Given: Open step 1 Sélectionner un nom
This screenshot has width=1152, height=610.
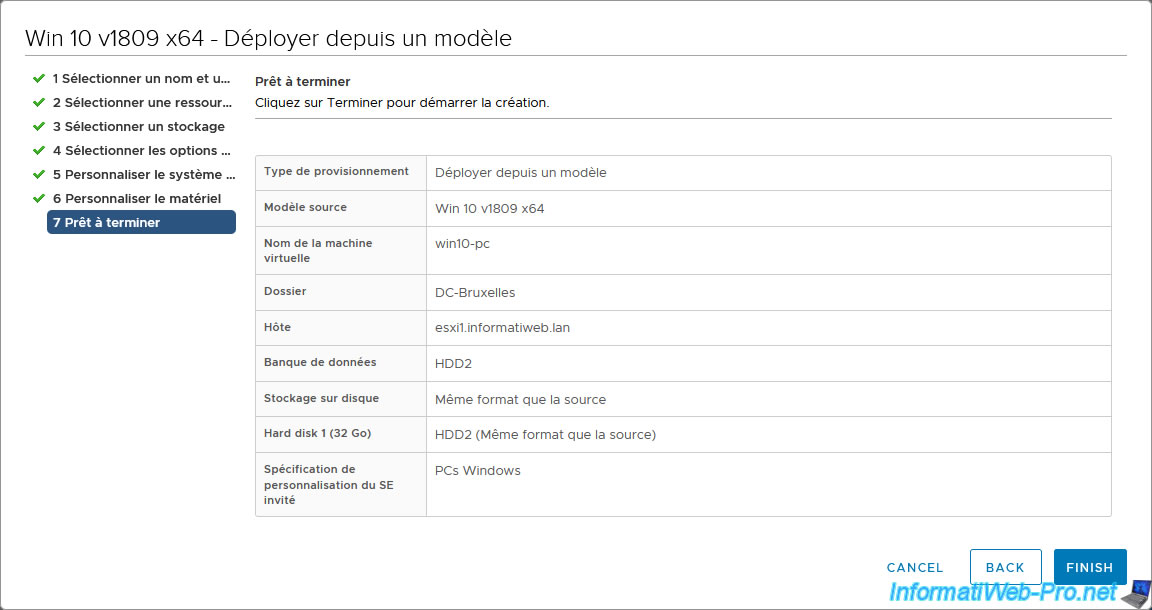Looking at the screenshot, I should pos(141,79).
